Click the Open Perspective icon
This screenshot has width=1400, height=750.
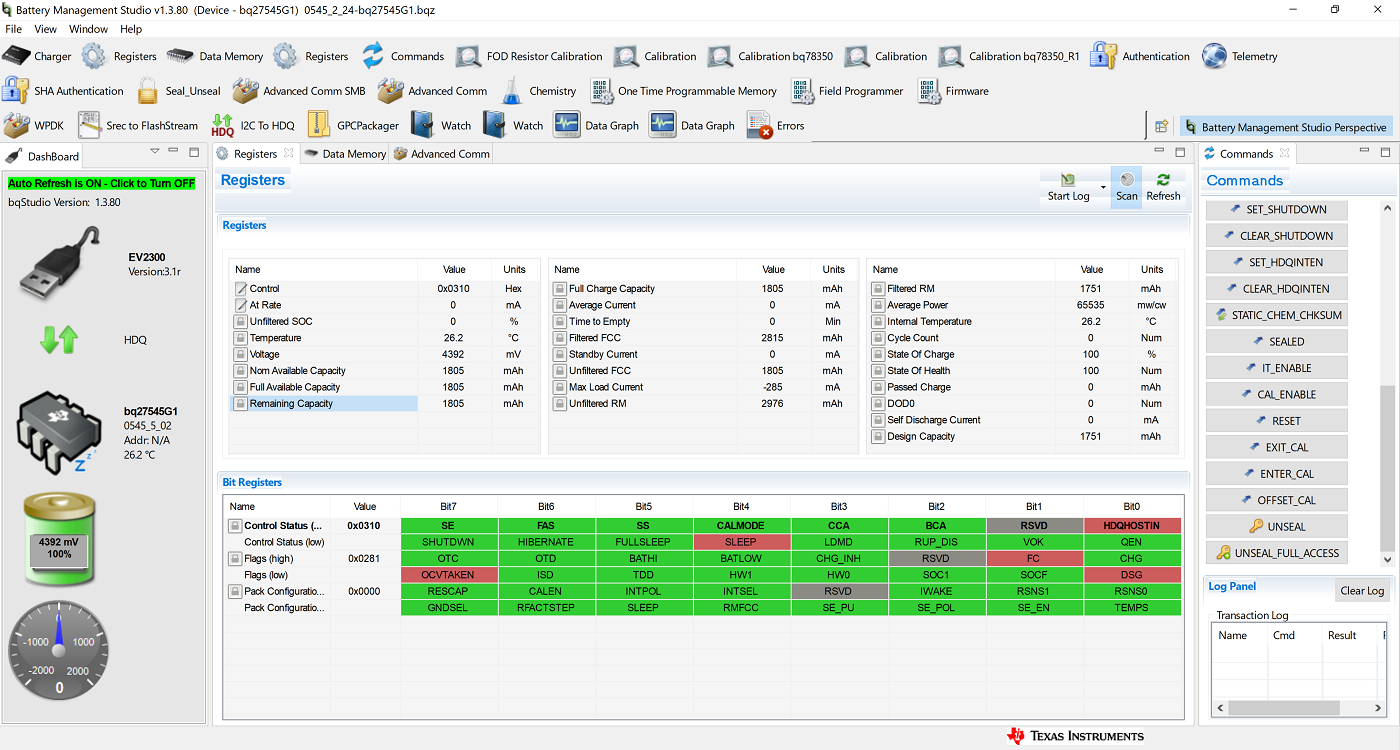(1161, 127)
